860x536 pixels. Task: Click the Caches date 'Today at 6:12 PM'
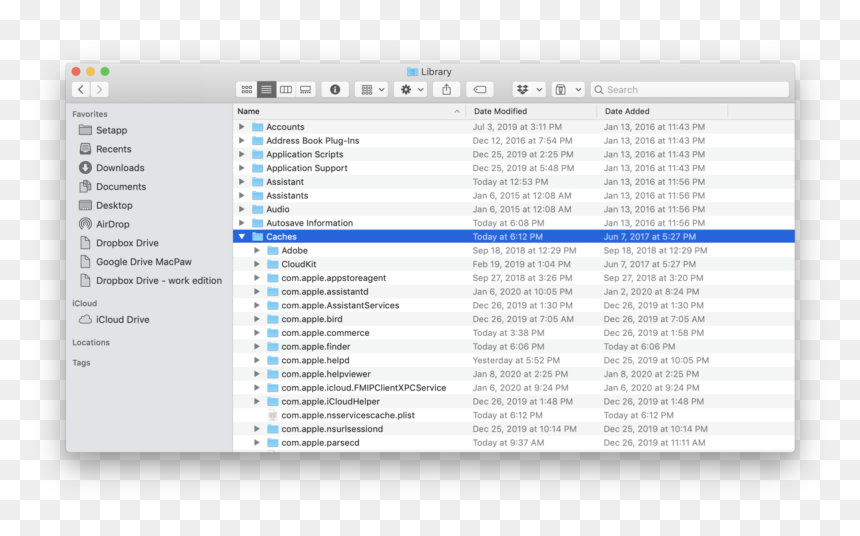(507, 236)
